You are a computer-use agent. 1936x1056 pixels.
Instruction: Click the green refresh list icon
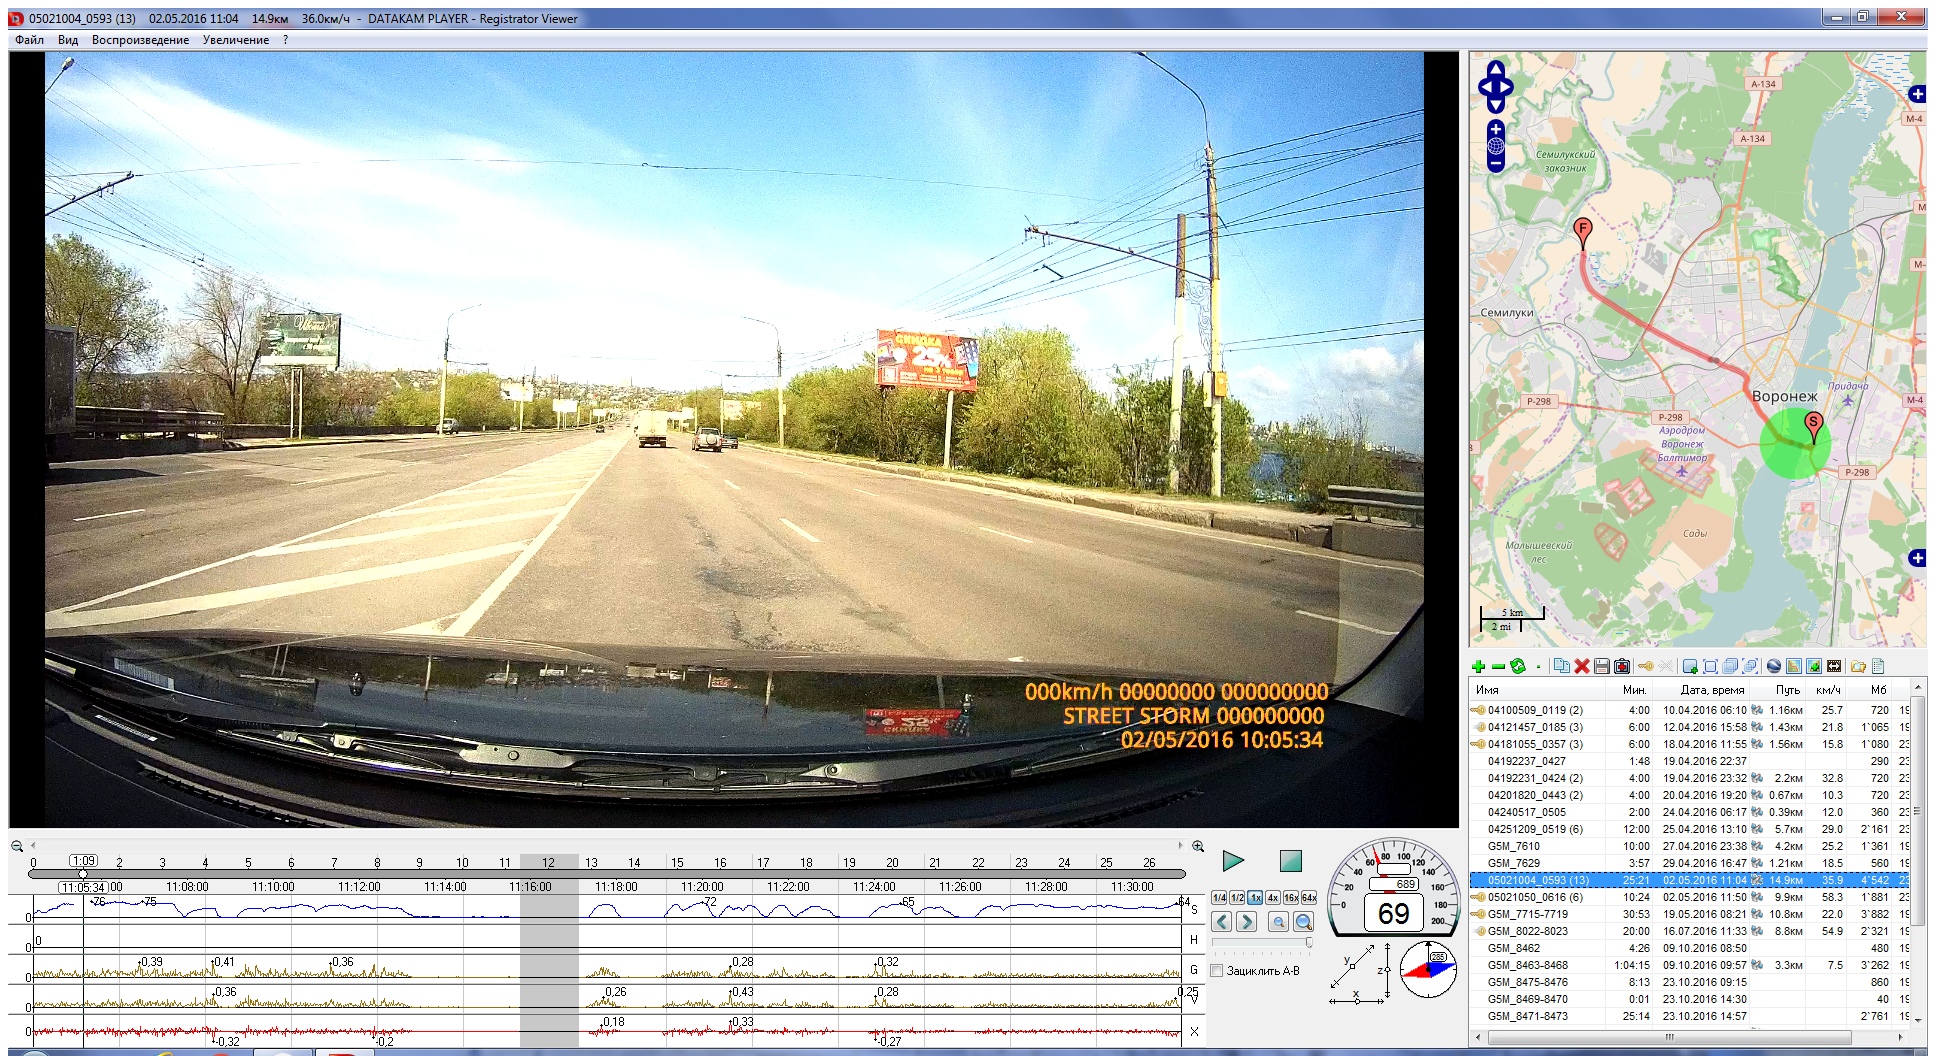click(x=1518, y=667)
